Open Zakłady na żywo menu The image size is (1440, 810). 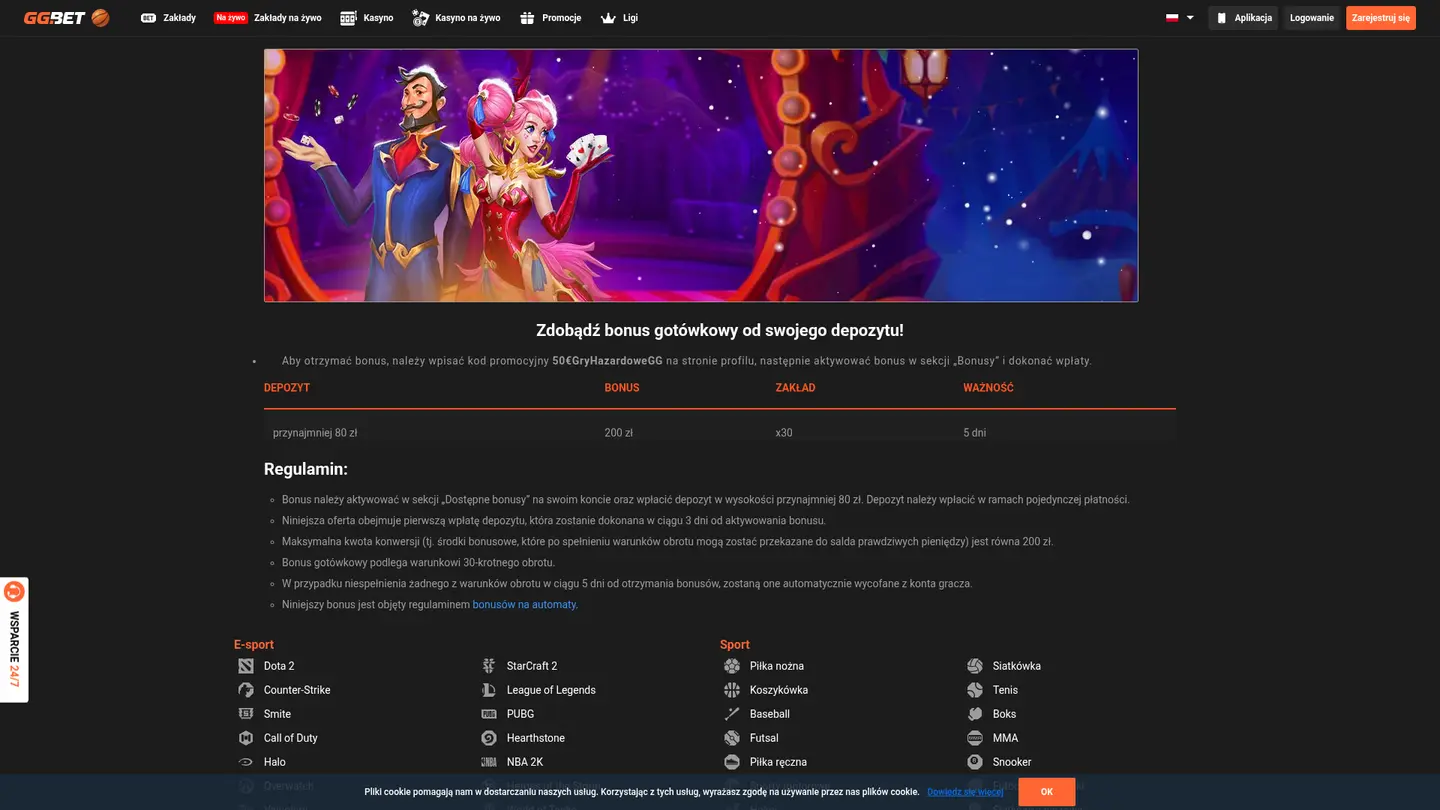click(x=268, y=18)
